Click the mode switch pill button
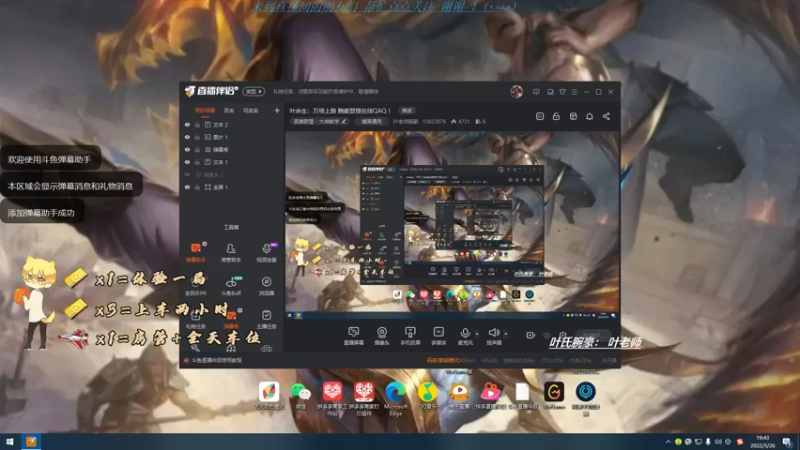 point(254,91)
